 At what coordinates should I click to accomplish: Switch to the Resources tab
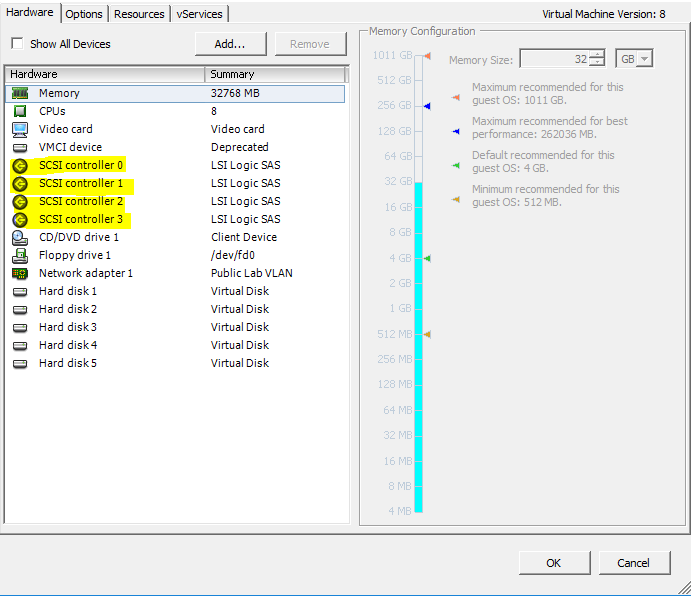139,14
